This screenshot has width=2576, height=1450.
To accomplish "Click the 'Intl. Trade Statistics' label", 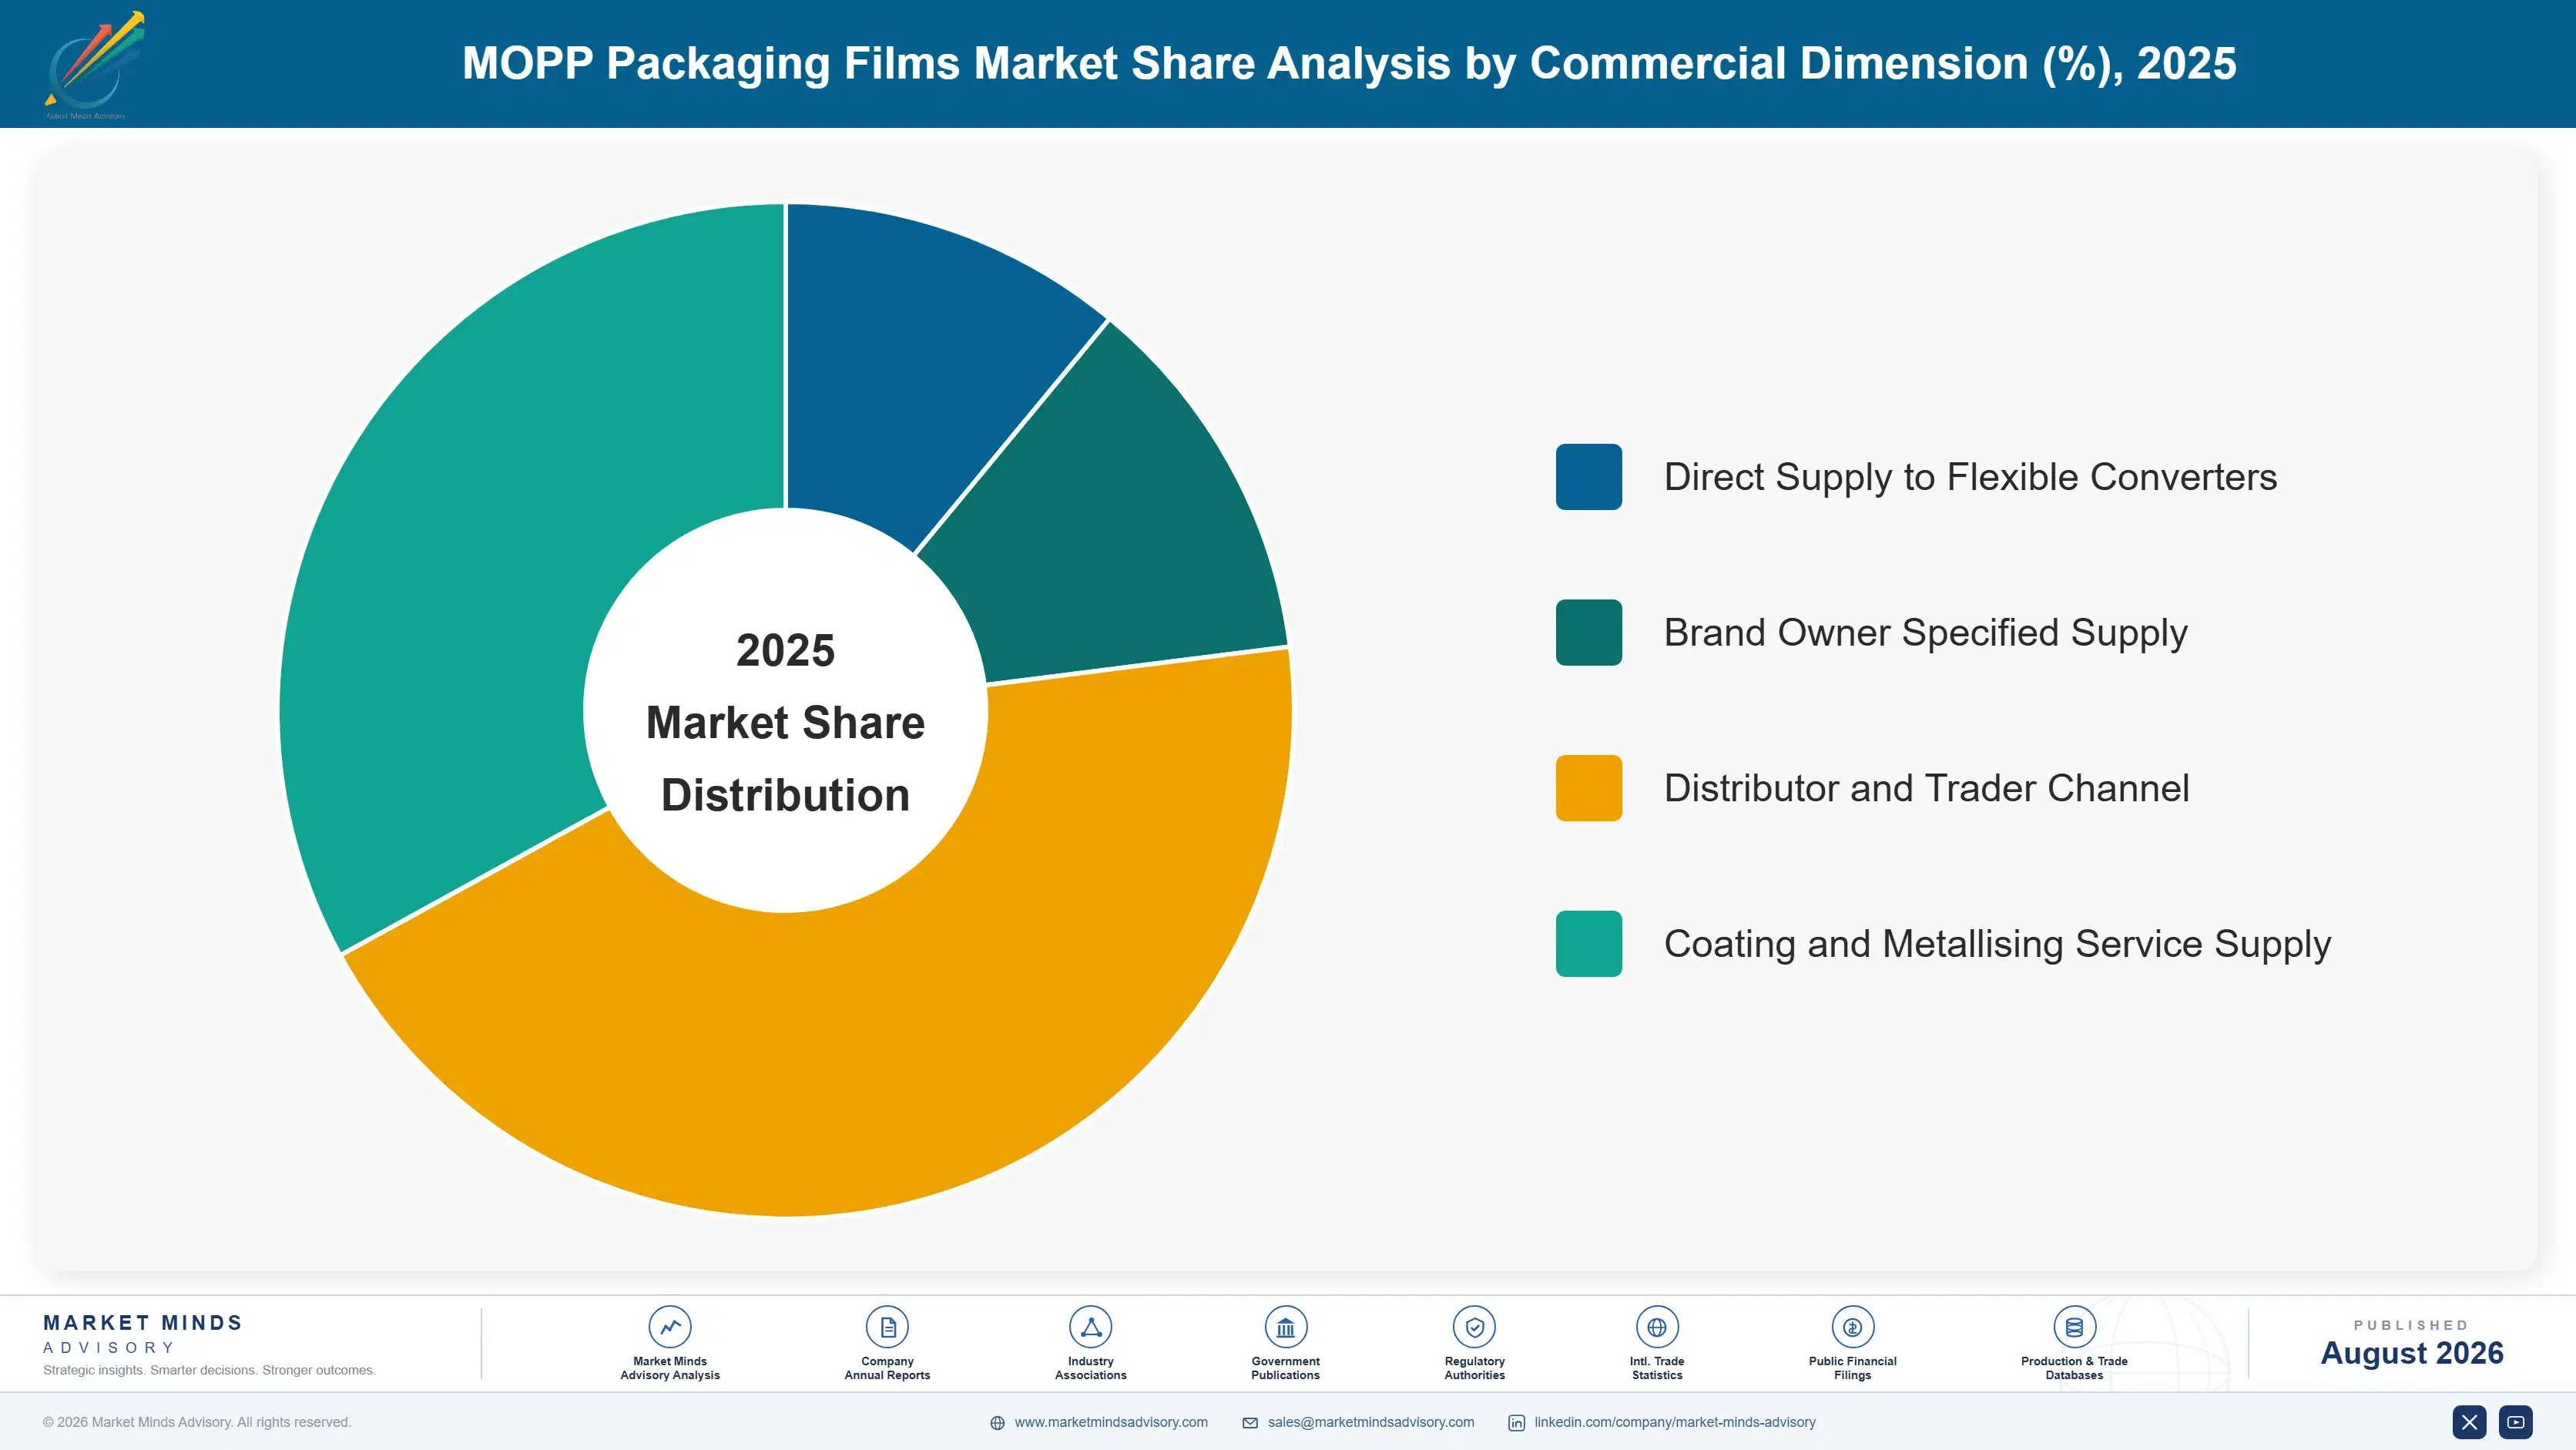I will pyautogui.click(x=1657, y=1368).
